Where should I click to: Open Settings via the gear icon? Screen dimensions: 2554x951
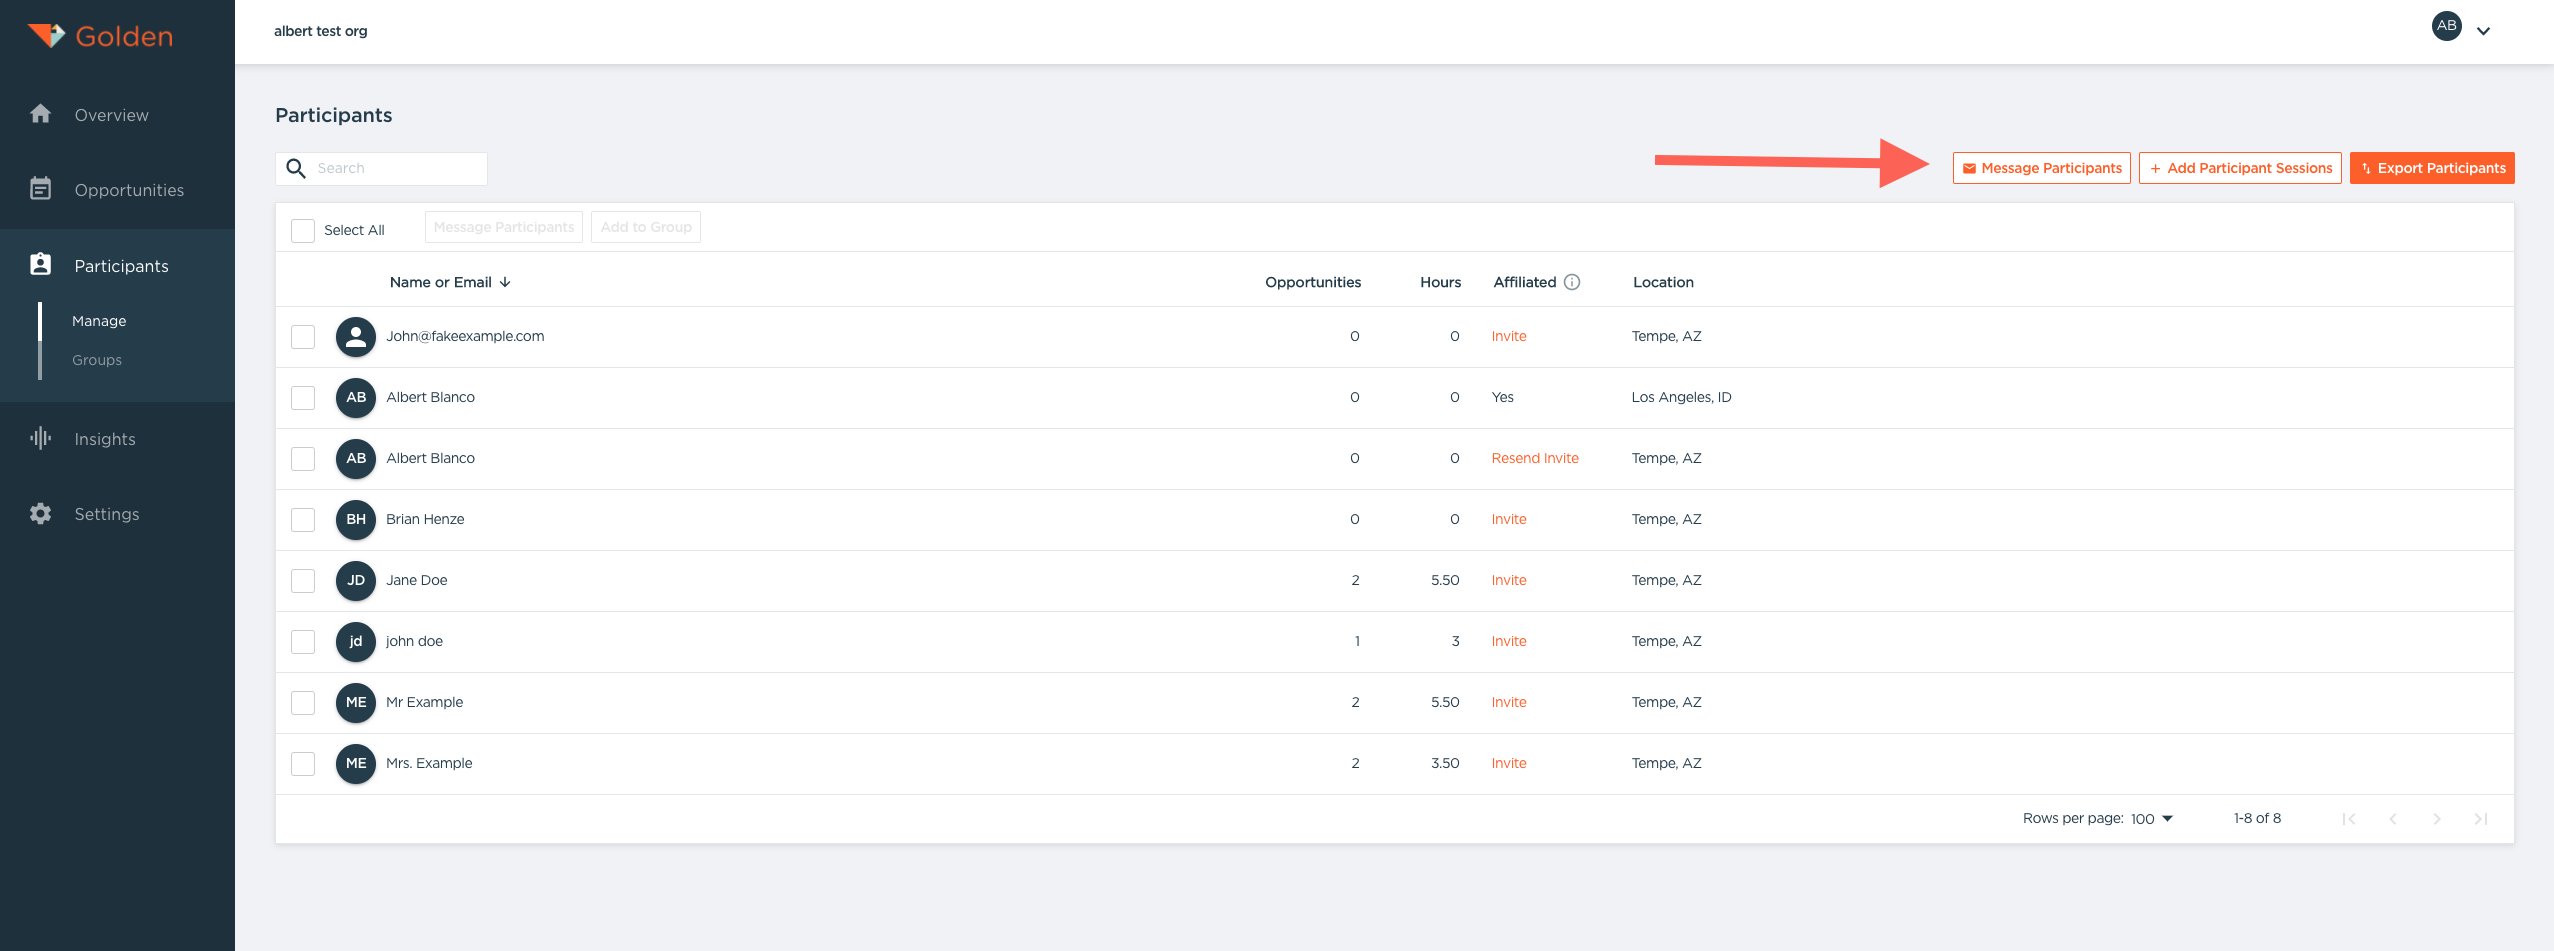[x=40, y=514]
